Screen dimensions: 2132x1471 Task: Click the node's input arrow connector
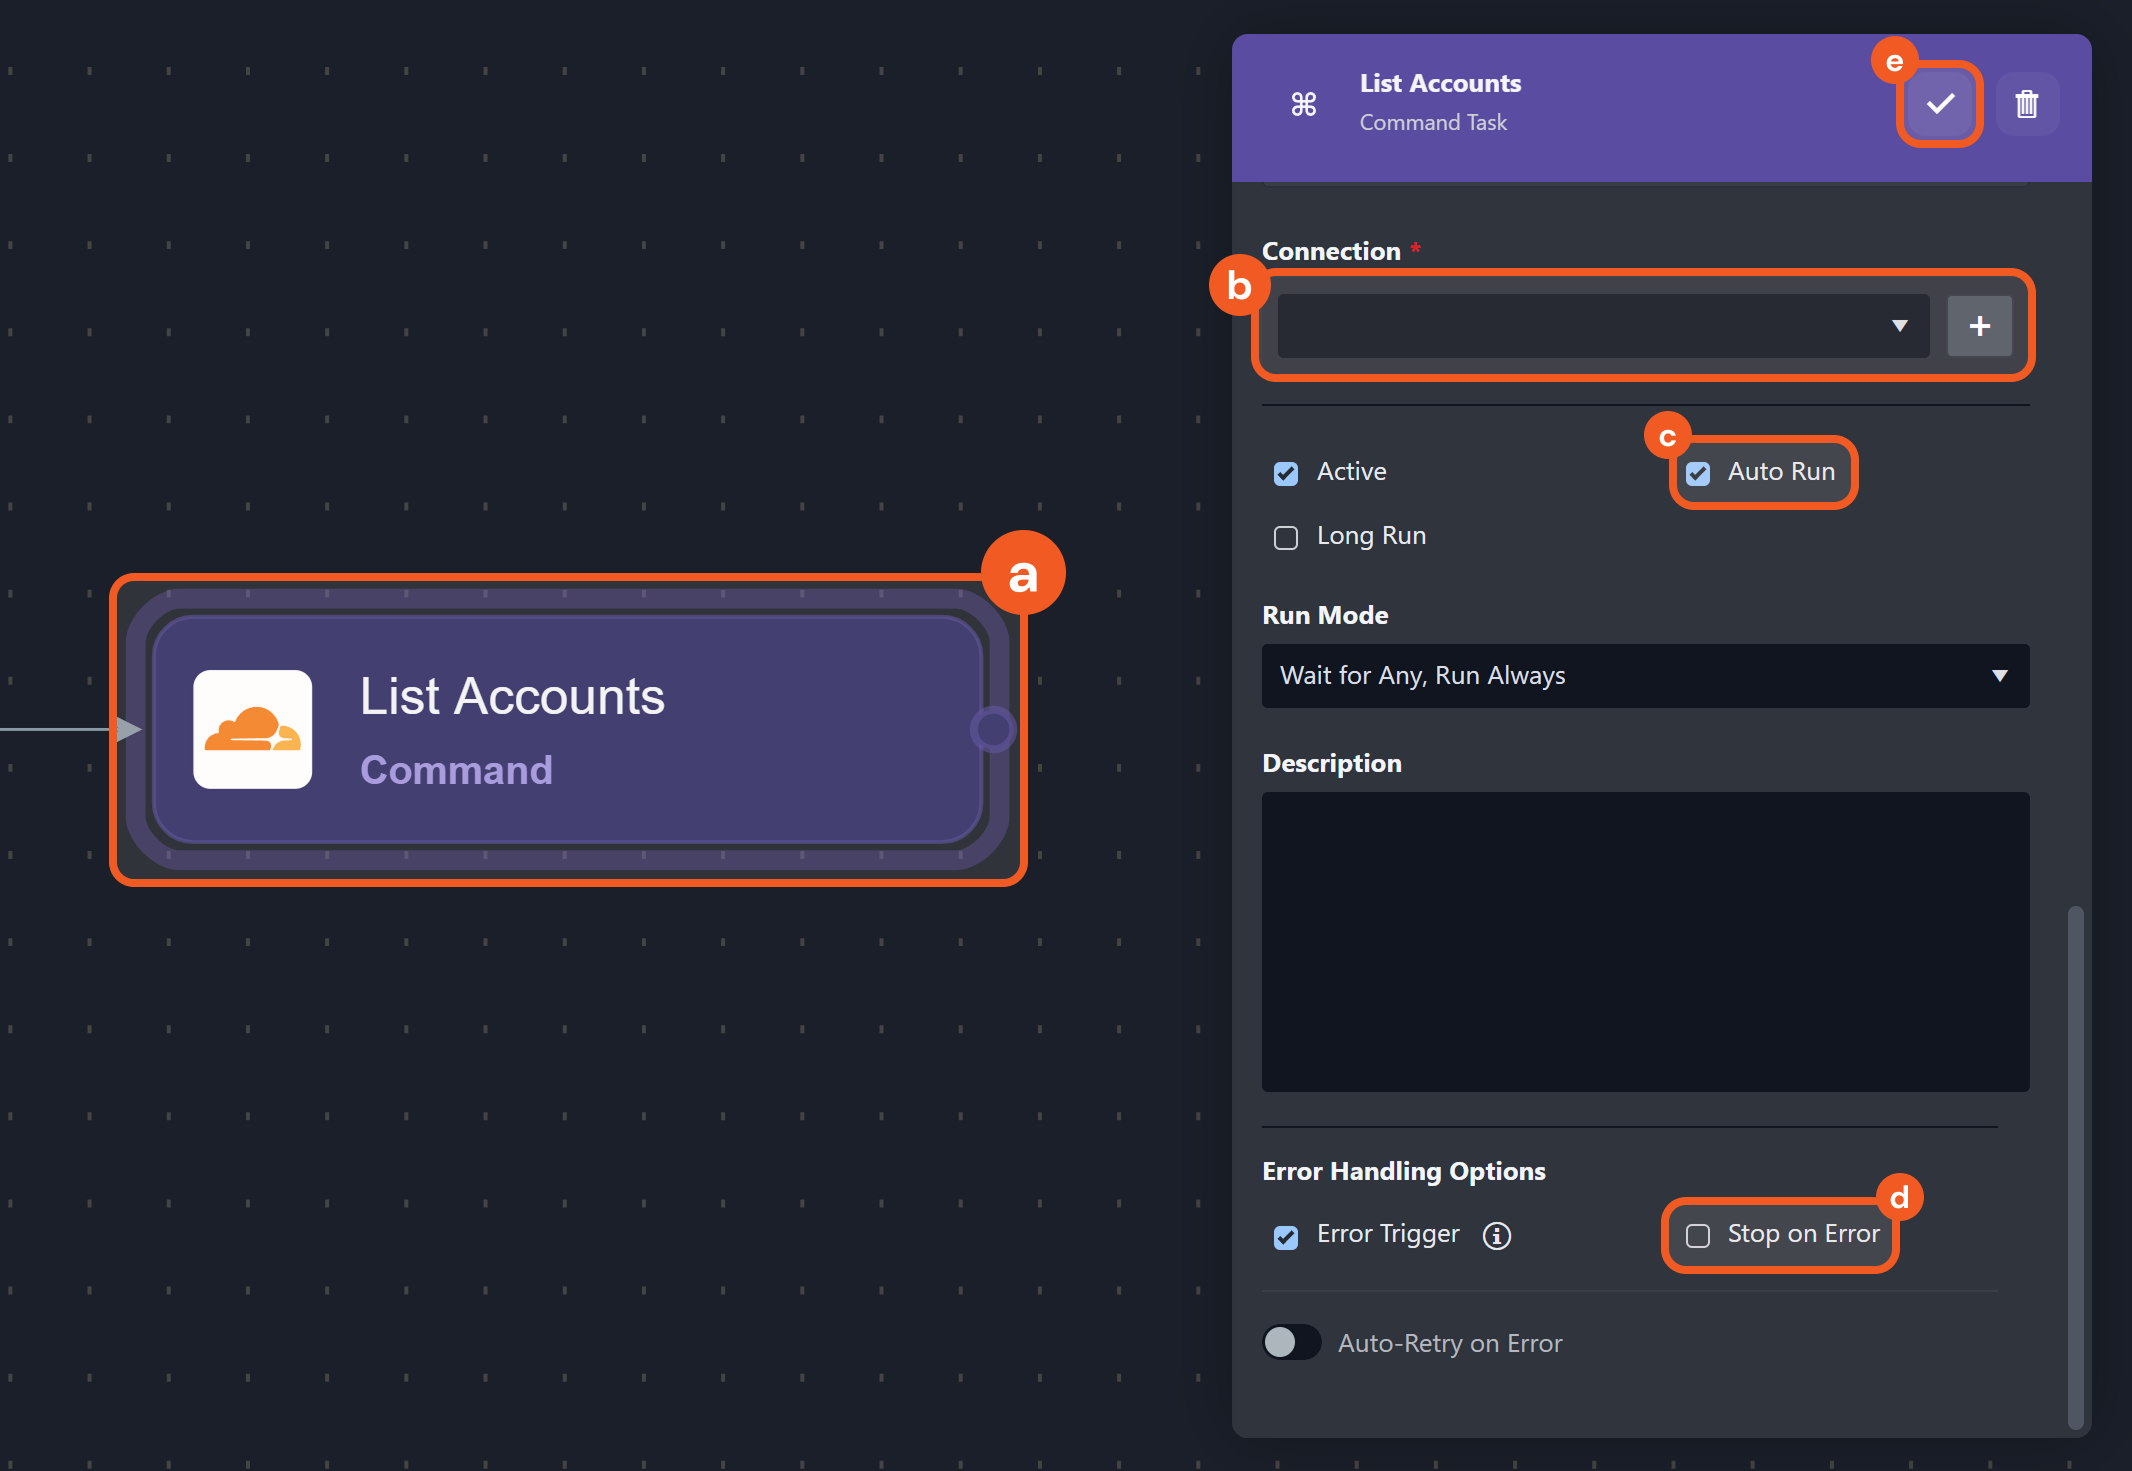[x=128, y=729]
